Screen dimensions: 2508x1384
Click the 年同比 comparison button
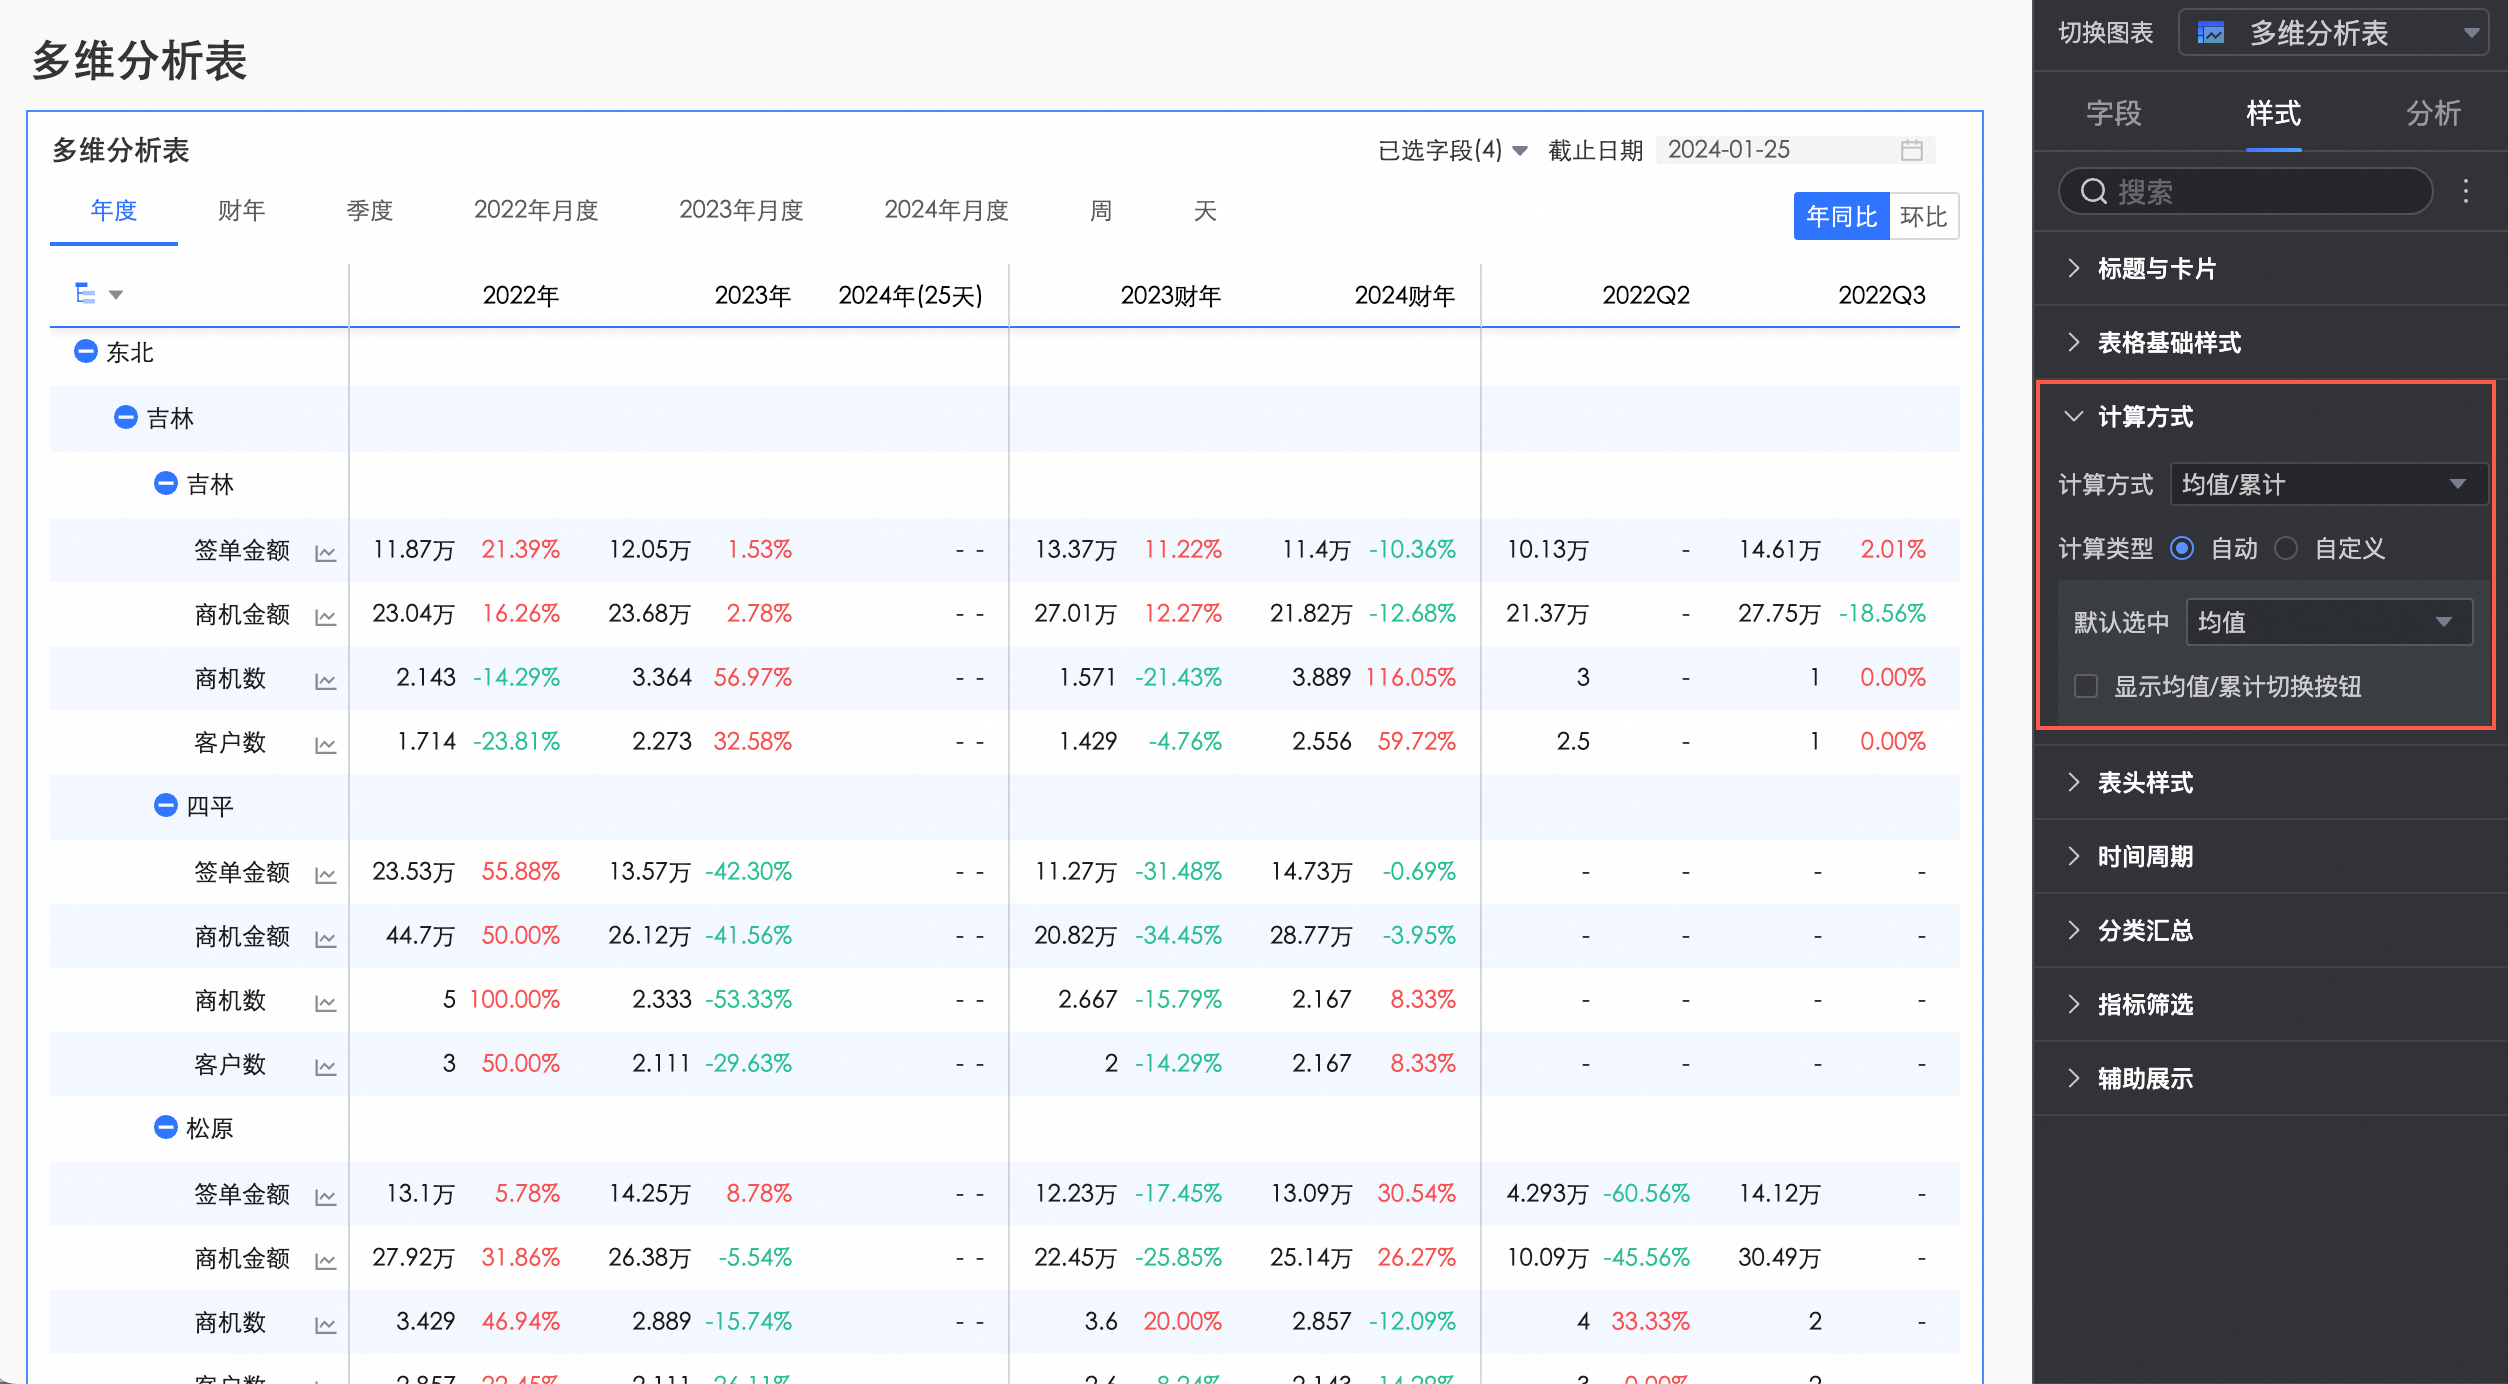pyautogui.click(x=1841, y=216)
